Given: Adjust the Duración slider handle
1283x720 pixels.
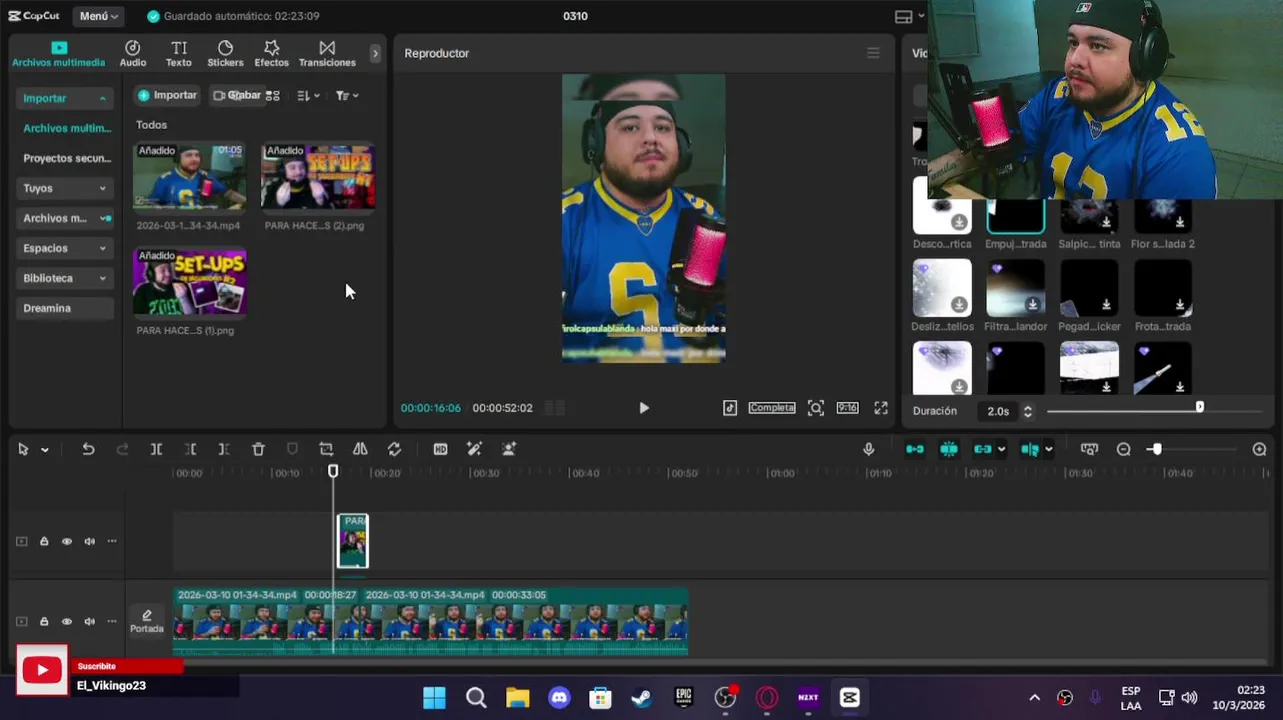Looking at the screenshot, I should coord(1199,407).
